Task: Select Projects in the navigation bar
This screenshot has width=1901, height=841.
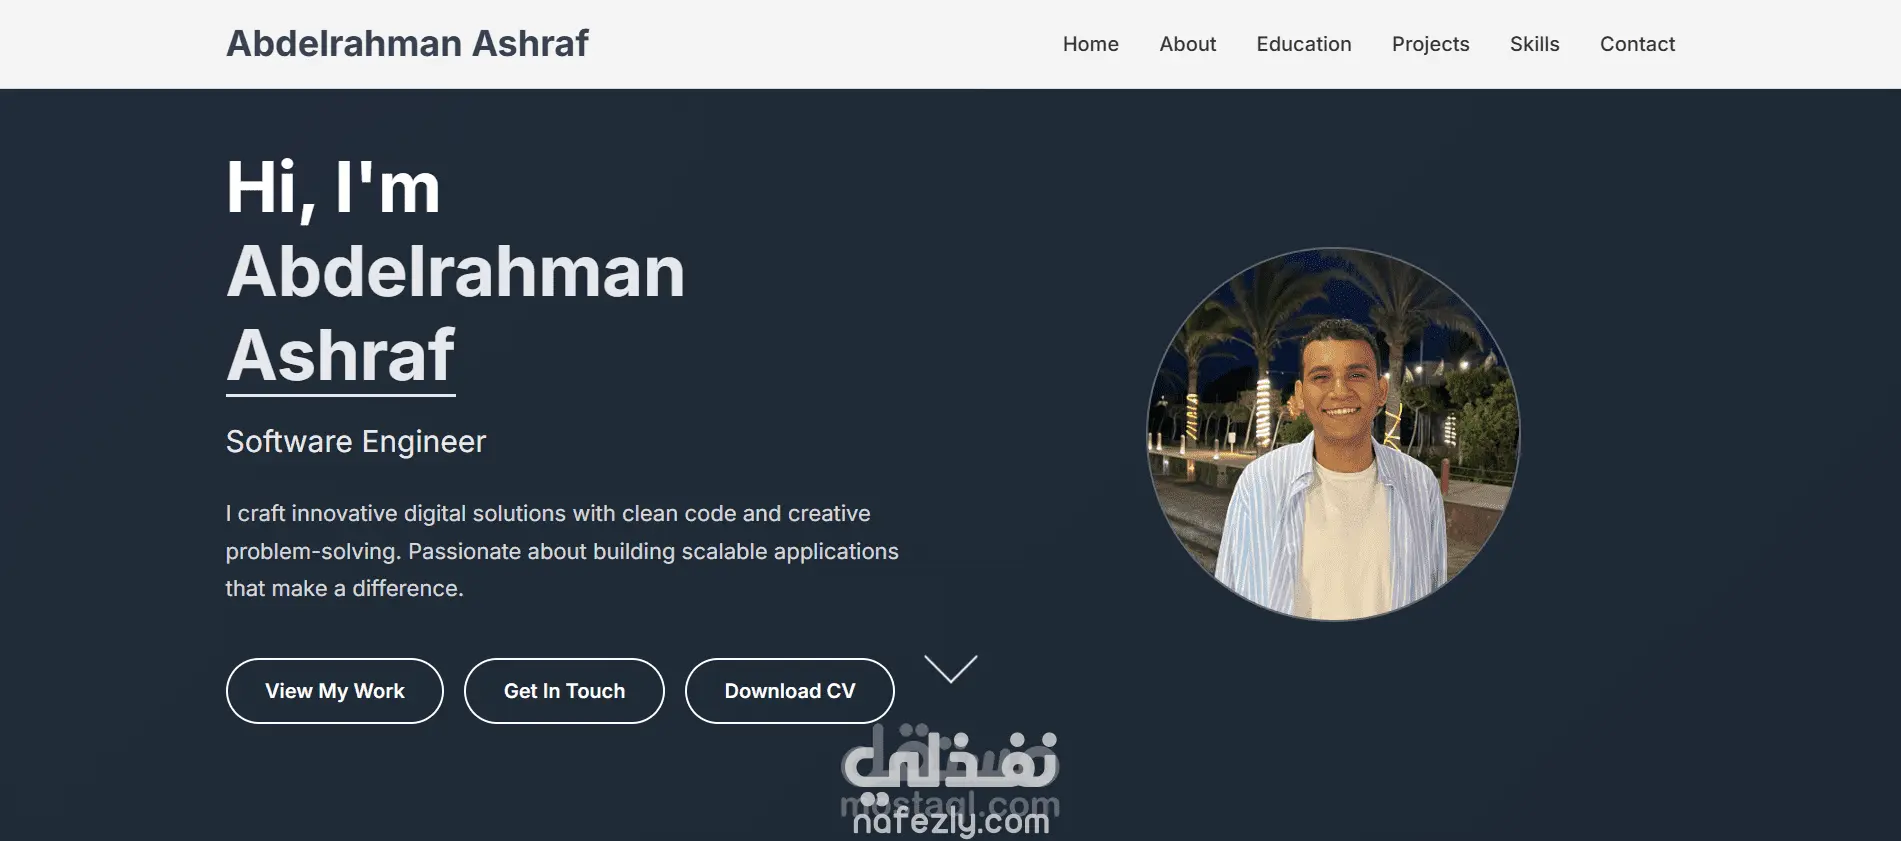Action: click(x=1430, y=44)
